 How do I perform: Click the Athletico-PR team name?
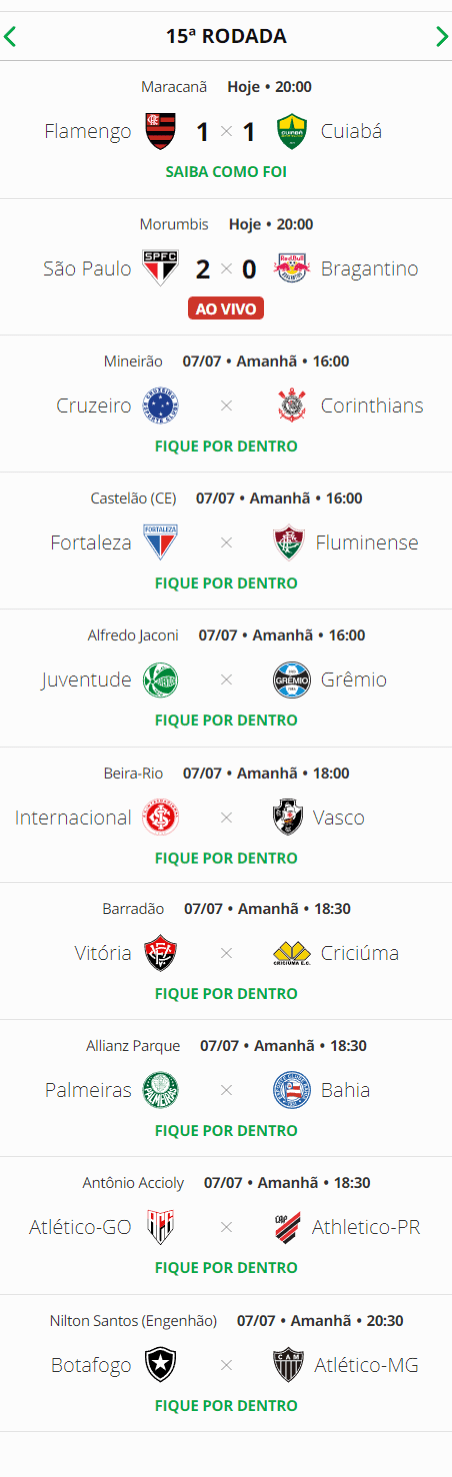click(366, 1227)
